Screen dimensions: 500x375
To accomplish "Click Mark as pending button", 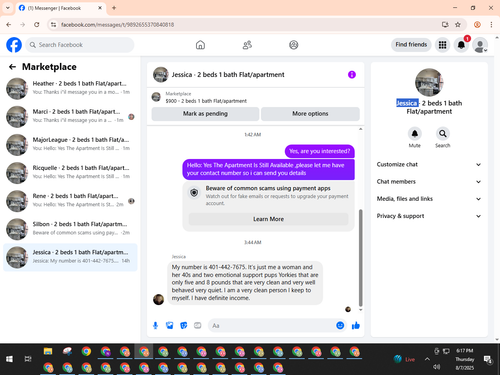I will tap(205, 114).
